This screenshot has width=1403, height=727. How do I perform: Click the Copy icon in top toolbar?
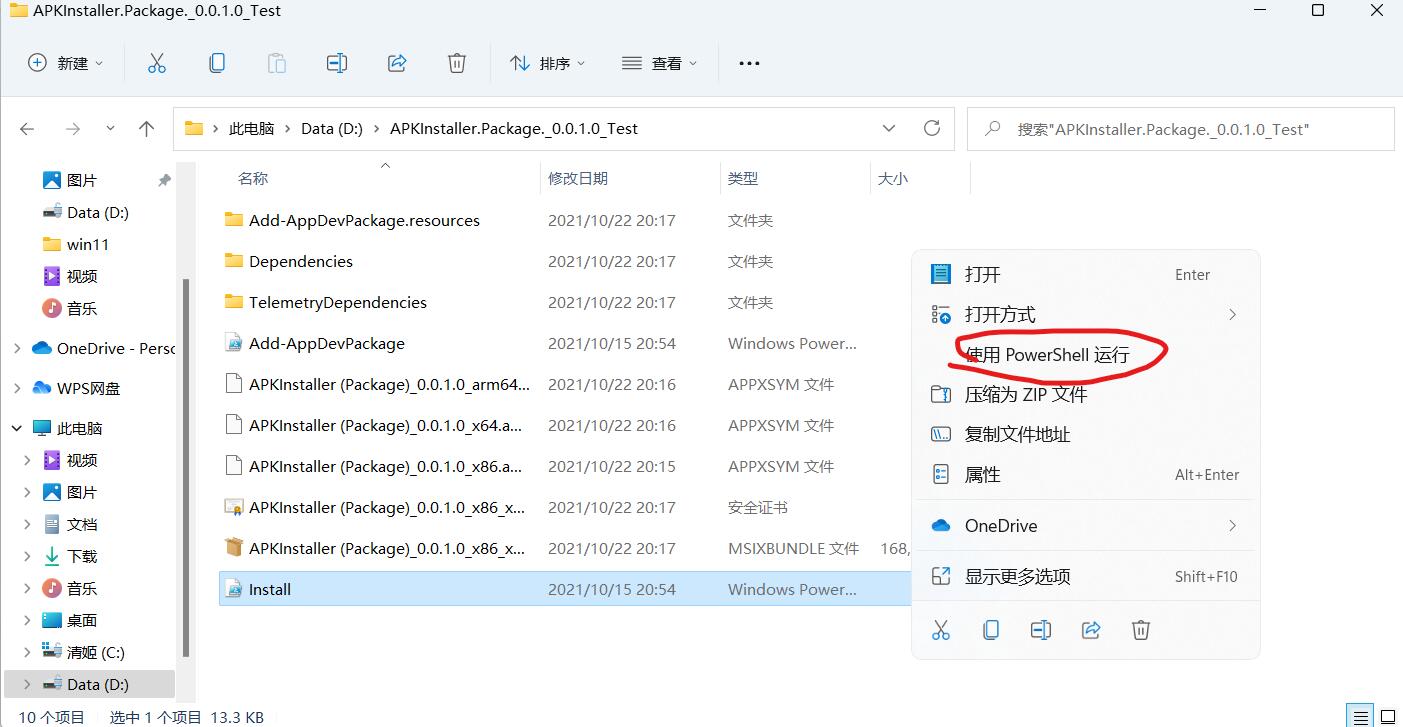click(x=217, y=63)
